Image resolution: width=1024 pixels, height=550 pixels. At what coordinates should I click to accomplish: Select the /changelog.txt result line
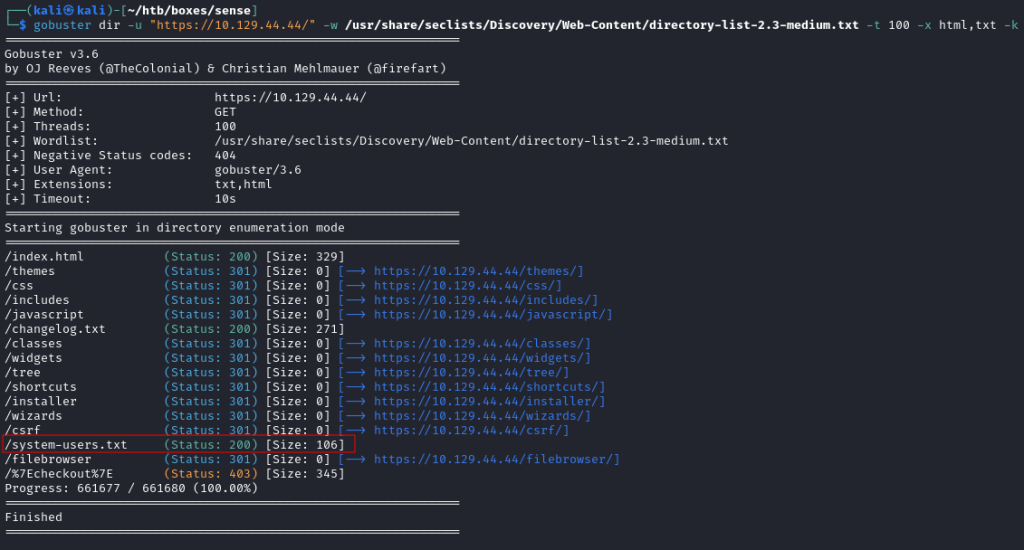174,329
